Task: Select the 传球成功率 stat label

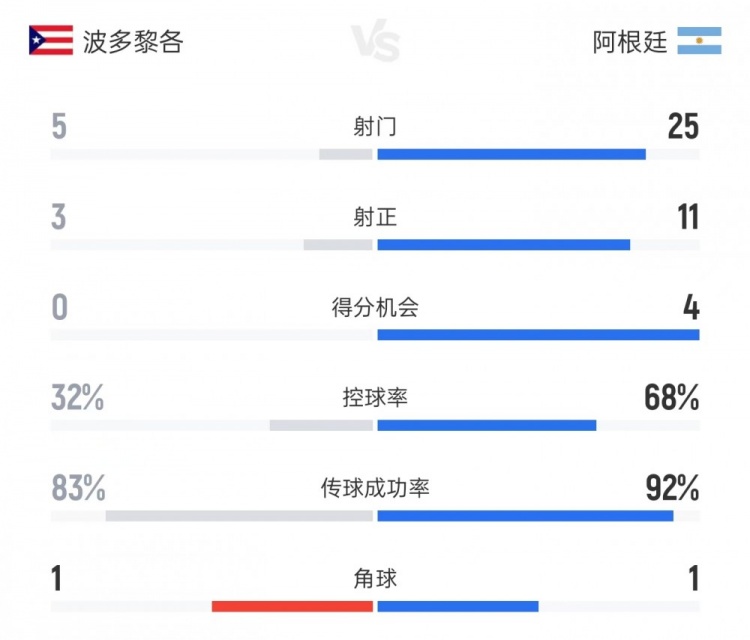Action: click(x=375, y=488)
